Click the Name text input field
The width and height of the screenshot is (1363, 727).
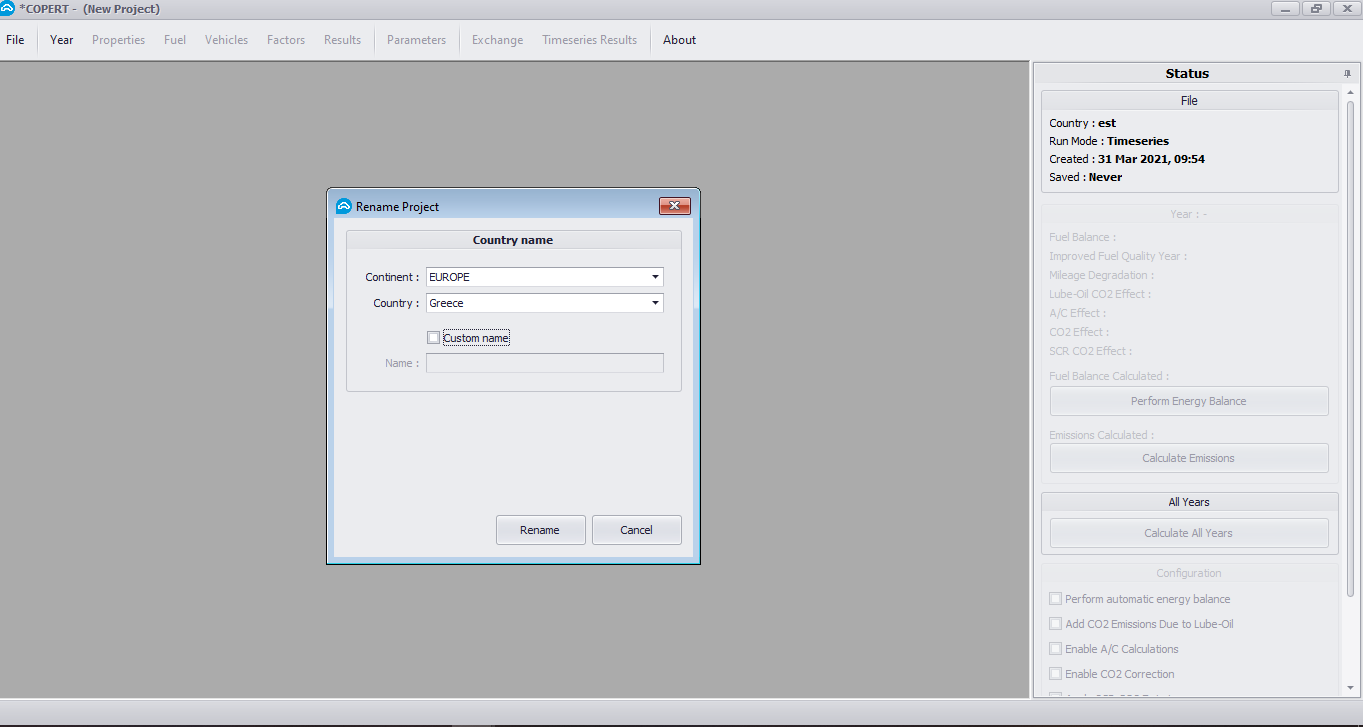pyautogui.click(x=544, y=363)
